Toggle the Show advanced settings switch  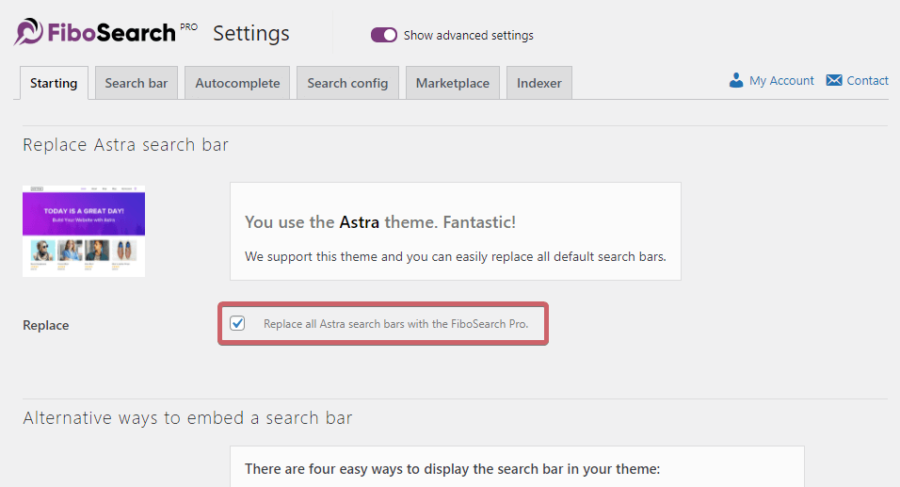383,35
